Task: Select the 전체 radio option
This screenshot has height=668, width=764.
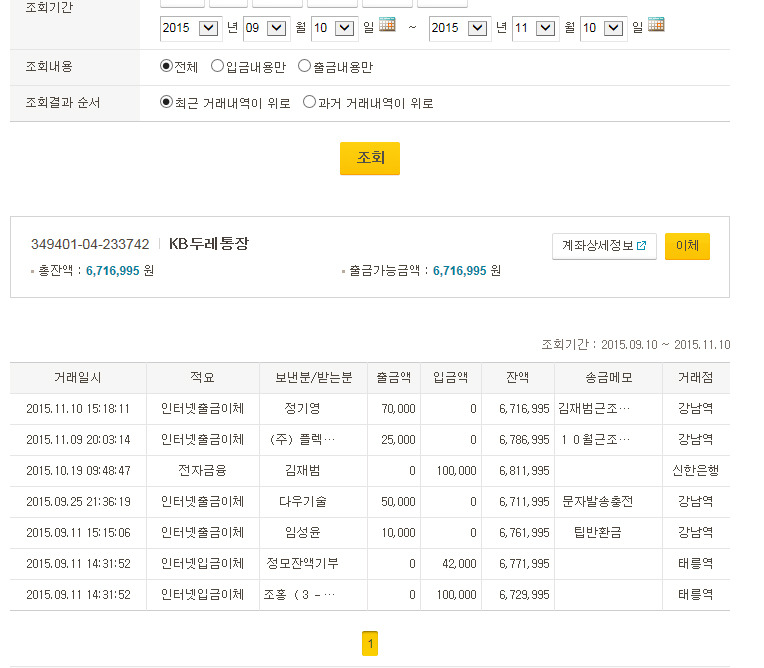Action: (167, 67)
